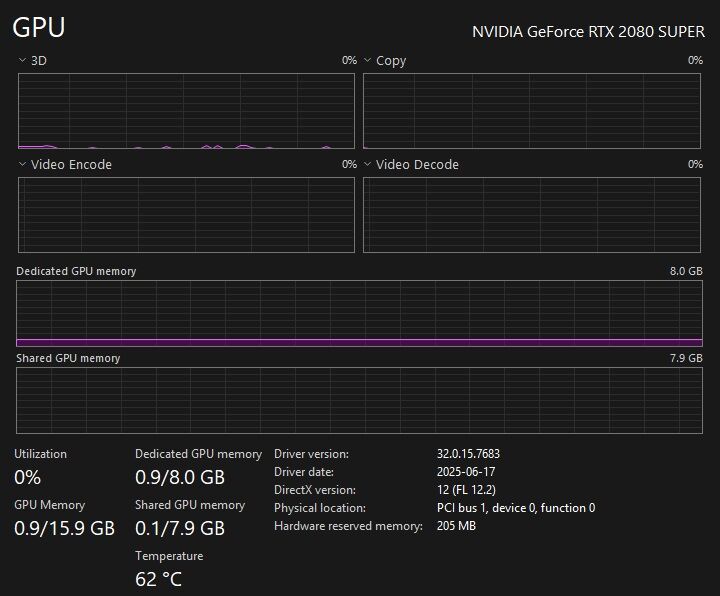
Task: Click inside the 3D usage graph
Action: pyautogui.click(x=186, y=110)
